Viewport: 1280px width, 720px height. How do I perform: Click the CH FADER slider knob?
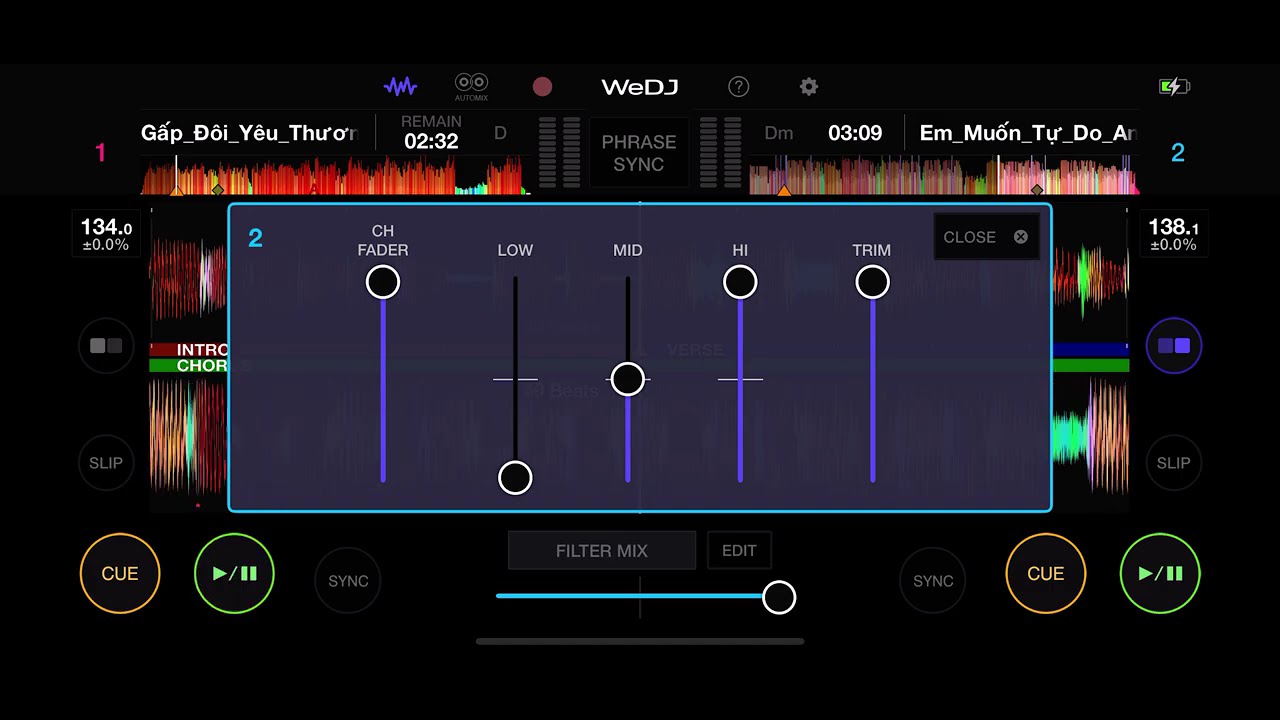coord(383,282)
